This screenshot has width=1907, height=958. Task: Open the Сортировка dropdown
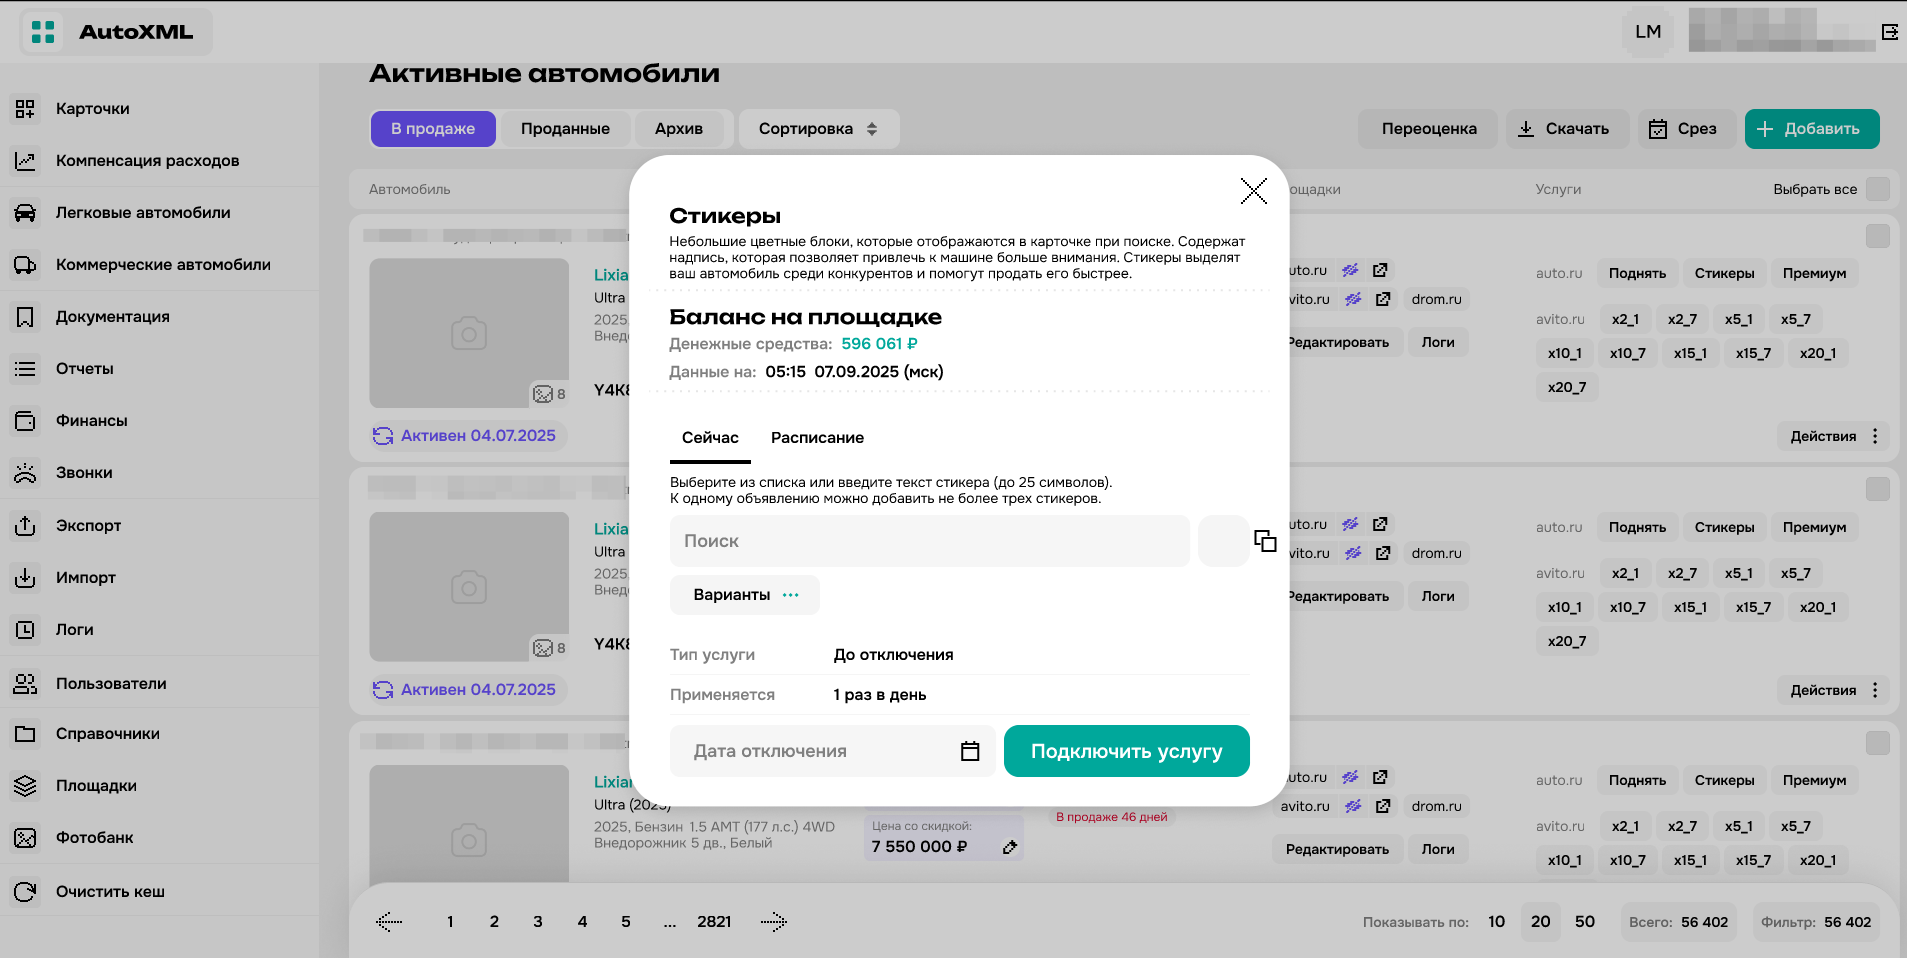click(817, 128)
